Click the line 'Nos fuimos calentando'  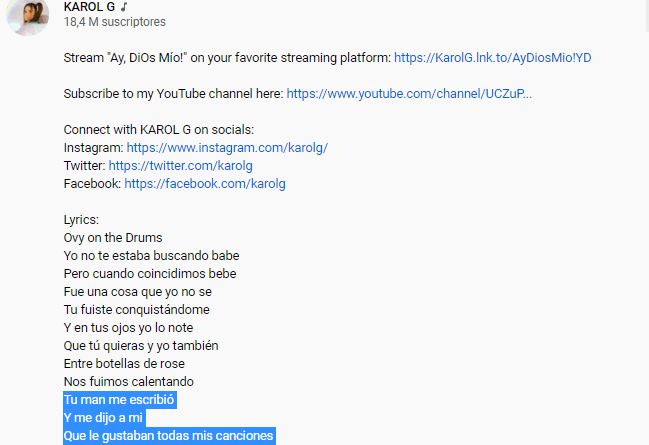point(129,382)
